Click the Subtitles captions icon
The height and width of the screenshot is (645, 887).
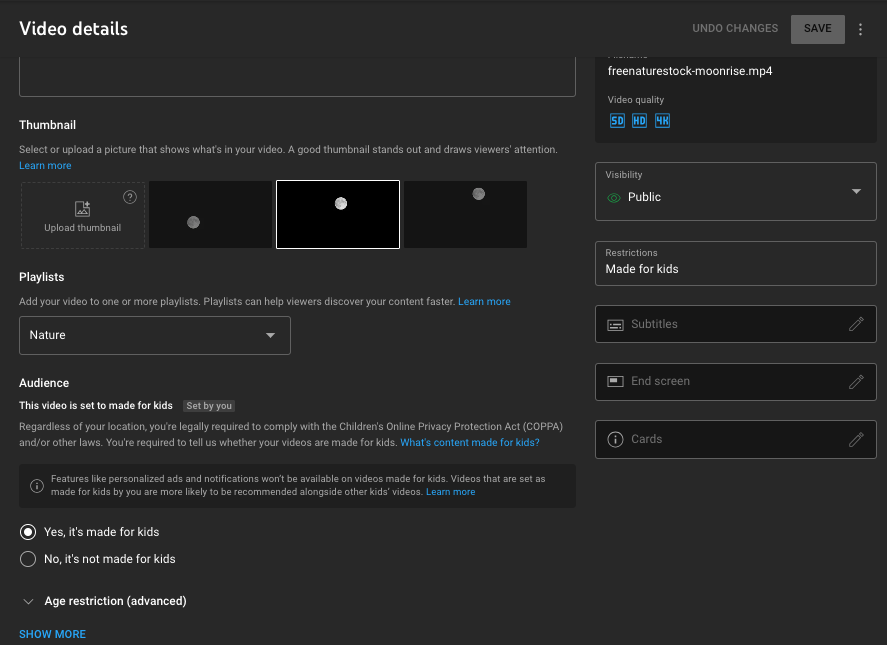click(615, 325)
